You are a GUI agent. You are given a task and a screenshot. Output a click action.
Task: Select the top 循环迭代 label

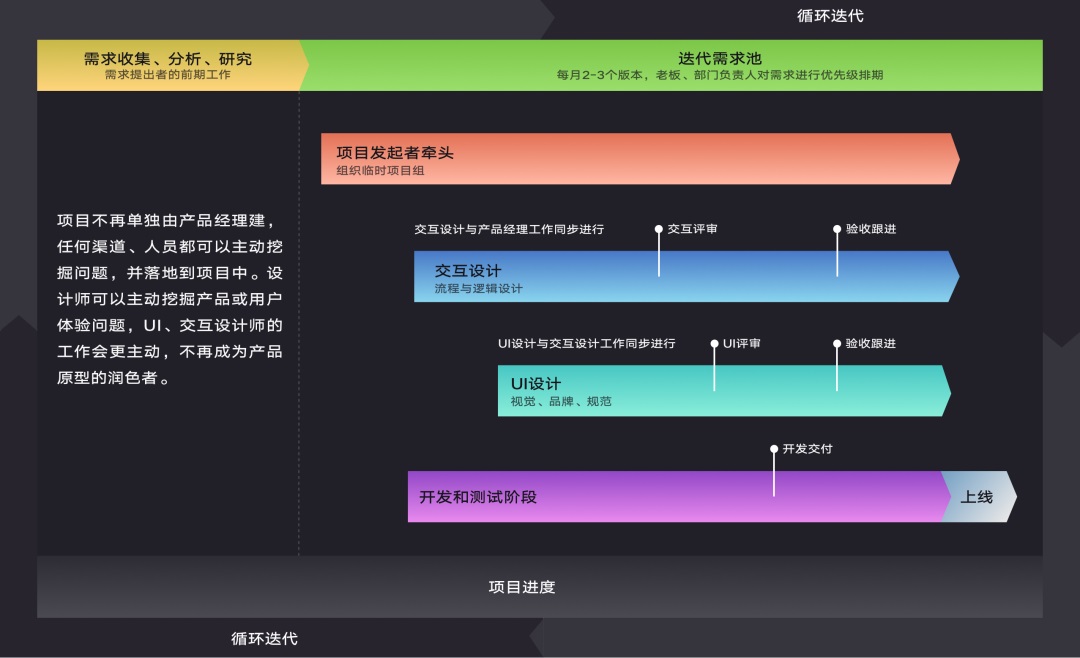pos(830,15)
